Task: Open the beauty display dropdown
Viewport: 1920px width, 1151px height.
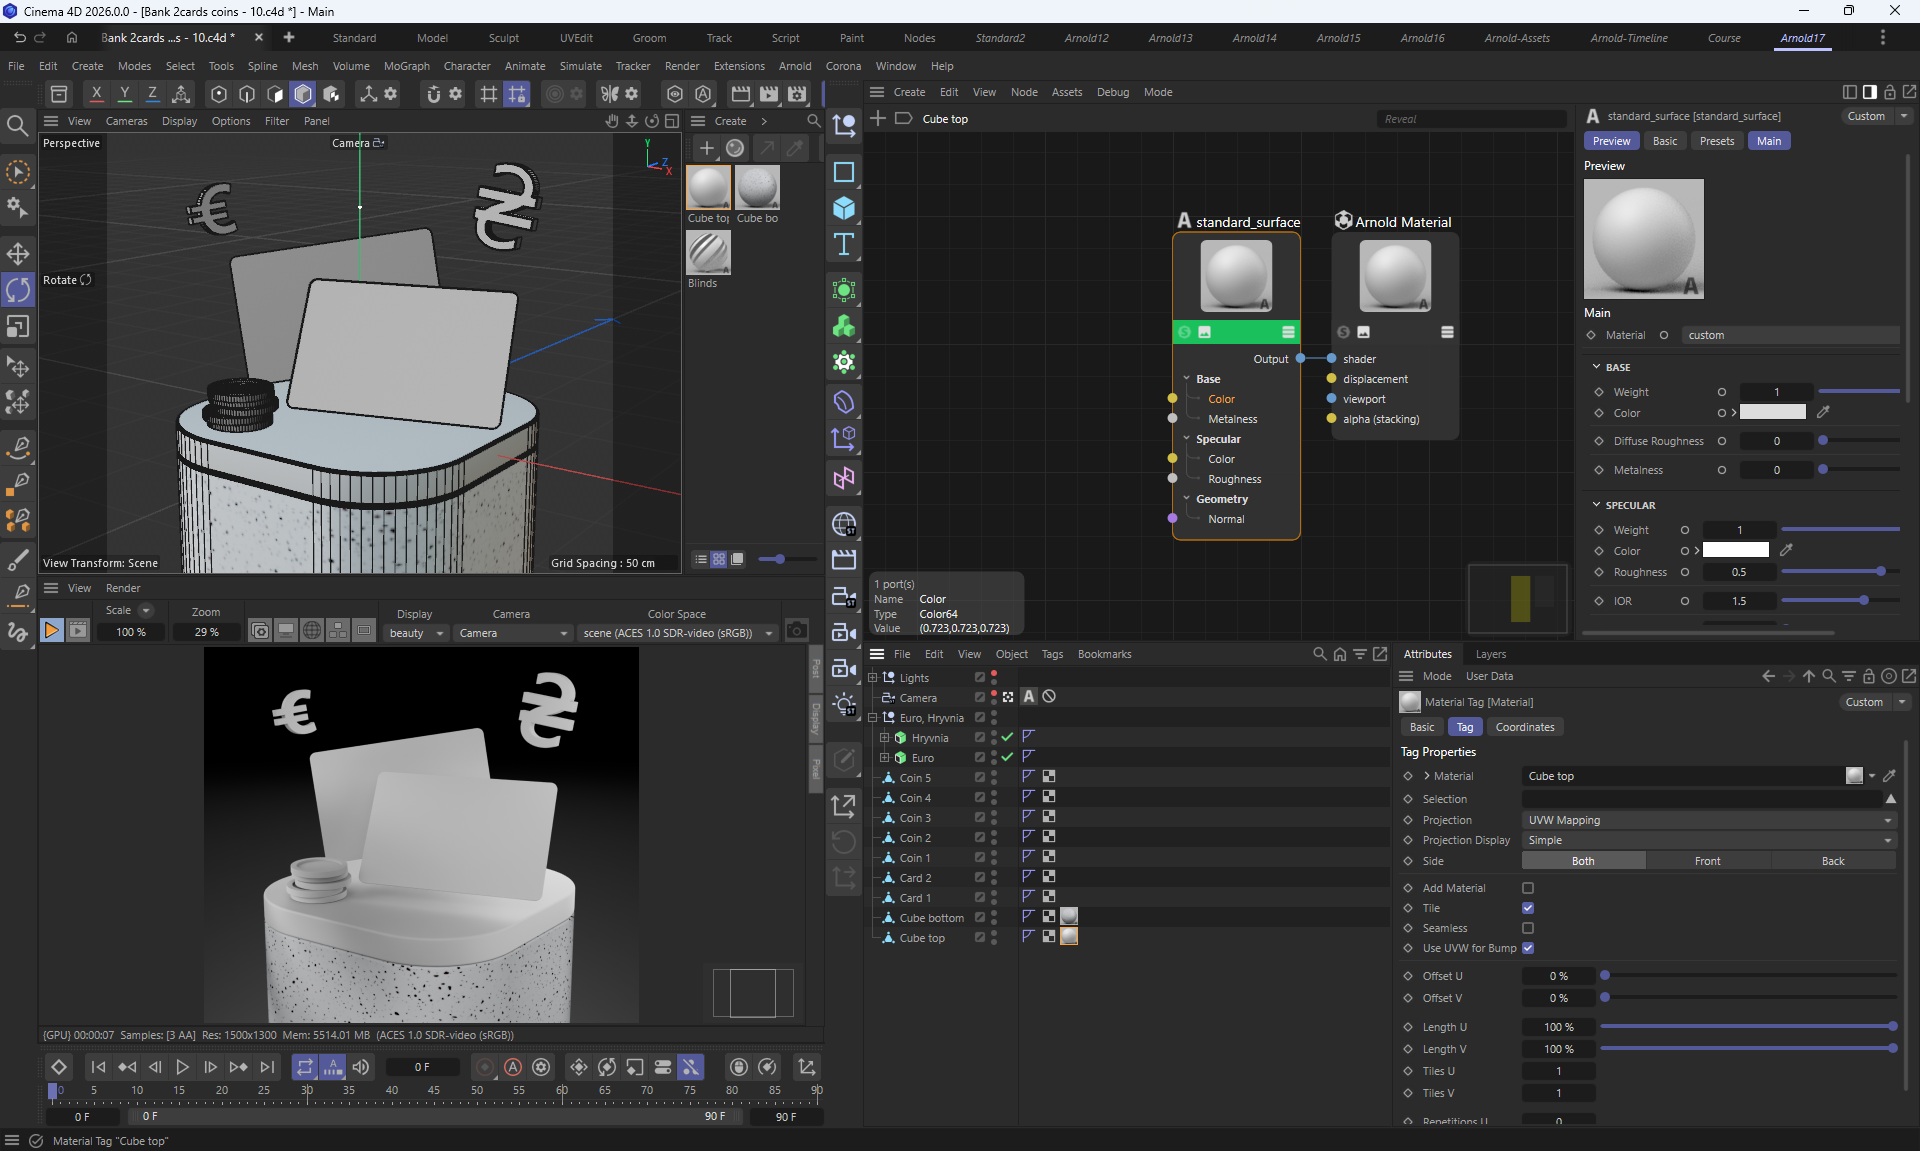Action: (x=416, y=633)
